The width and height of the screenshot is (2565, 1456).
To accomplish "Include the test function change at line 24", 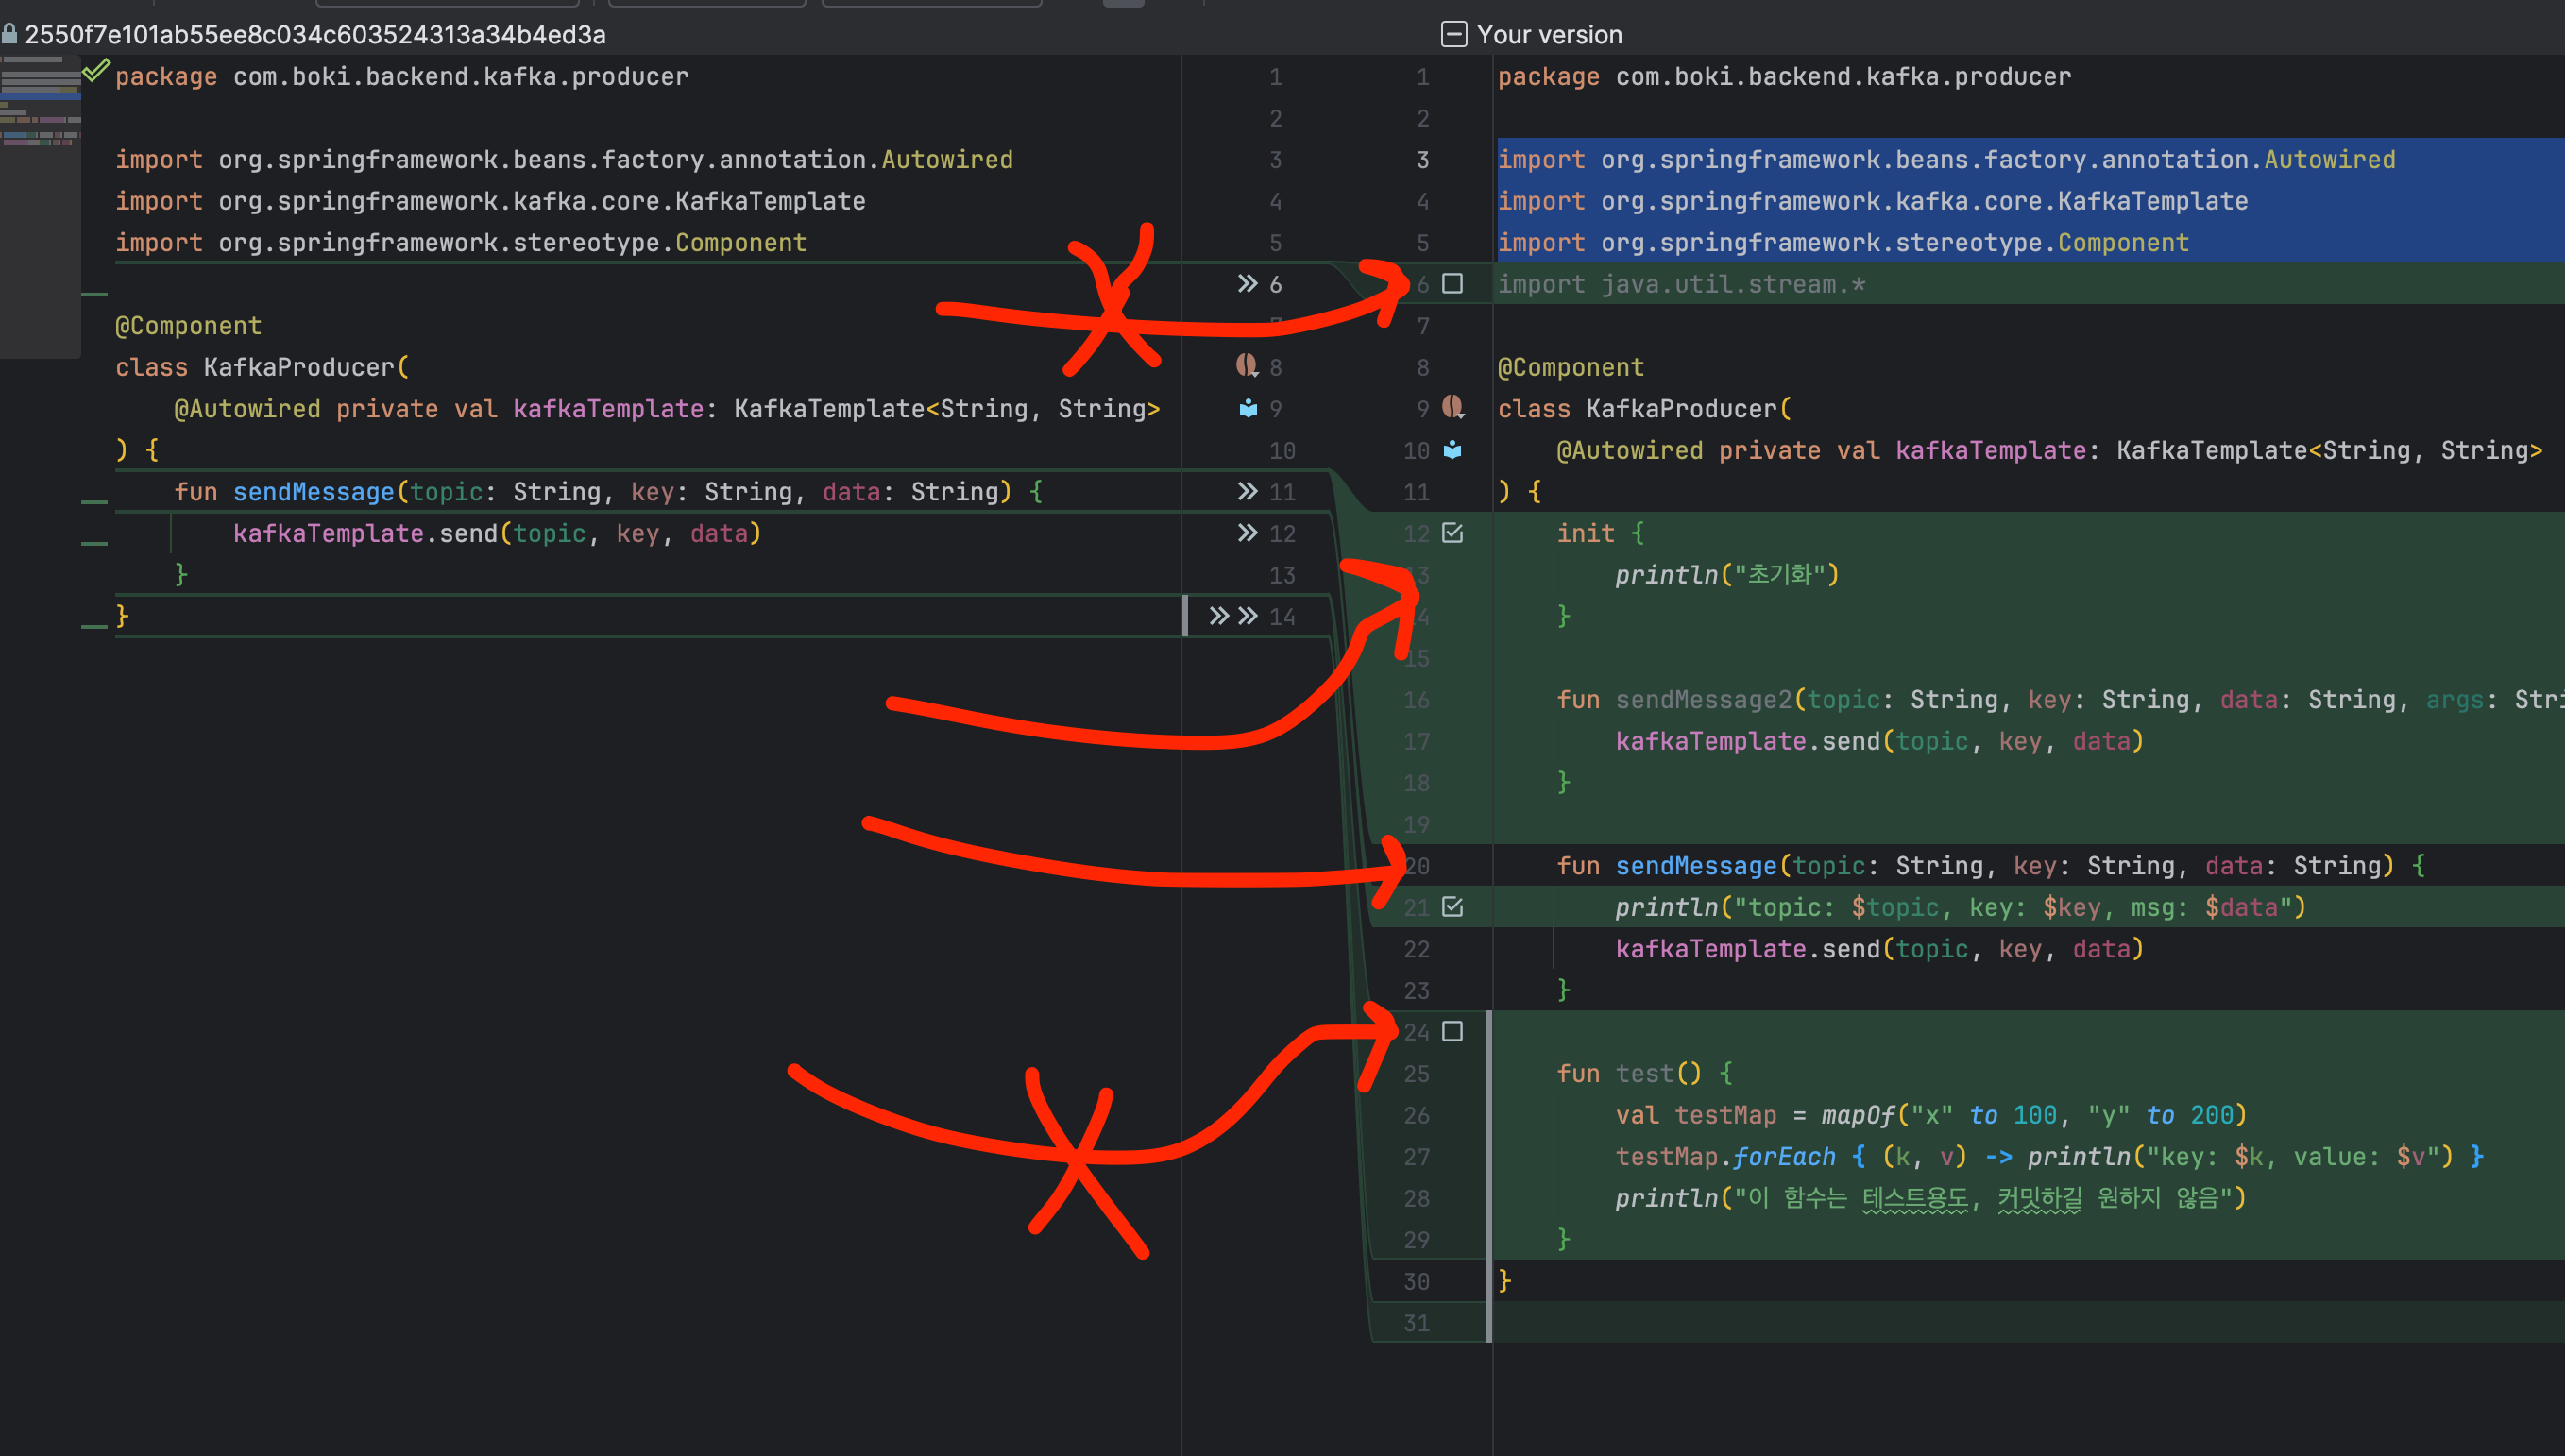I will (x=1453, y=1031).
